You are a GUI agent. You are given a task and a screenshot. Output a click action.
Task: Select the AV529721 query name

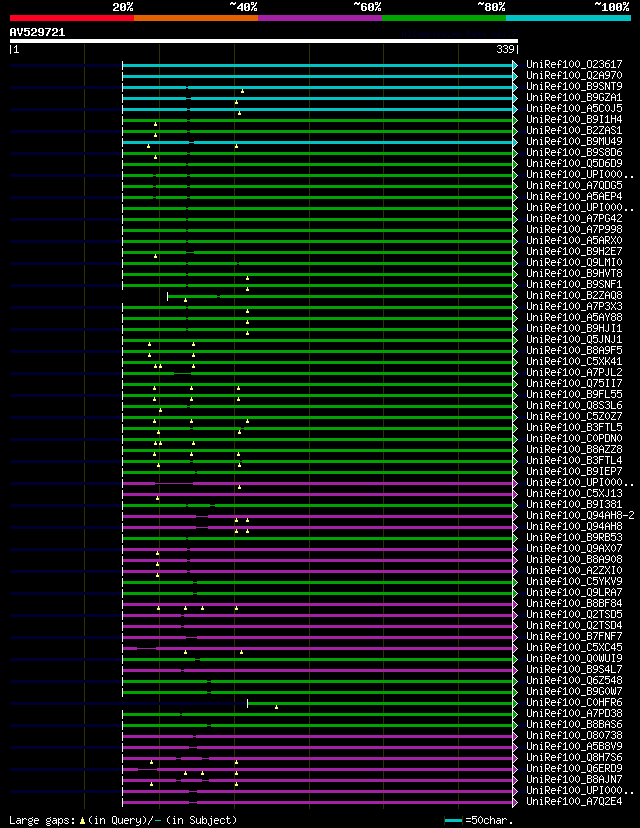(x=37, y=32)
